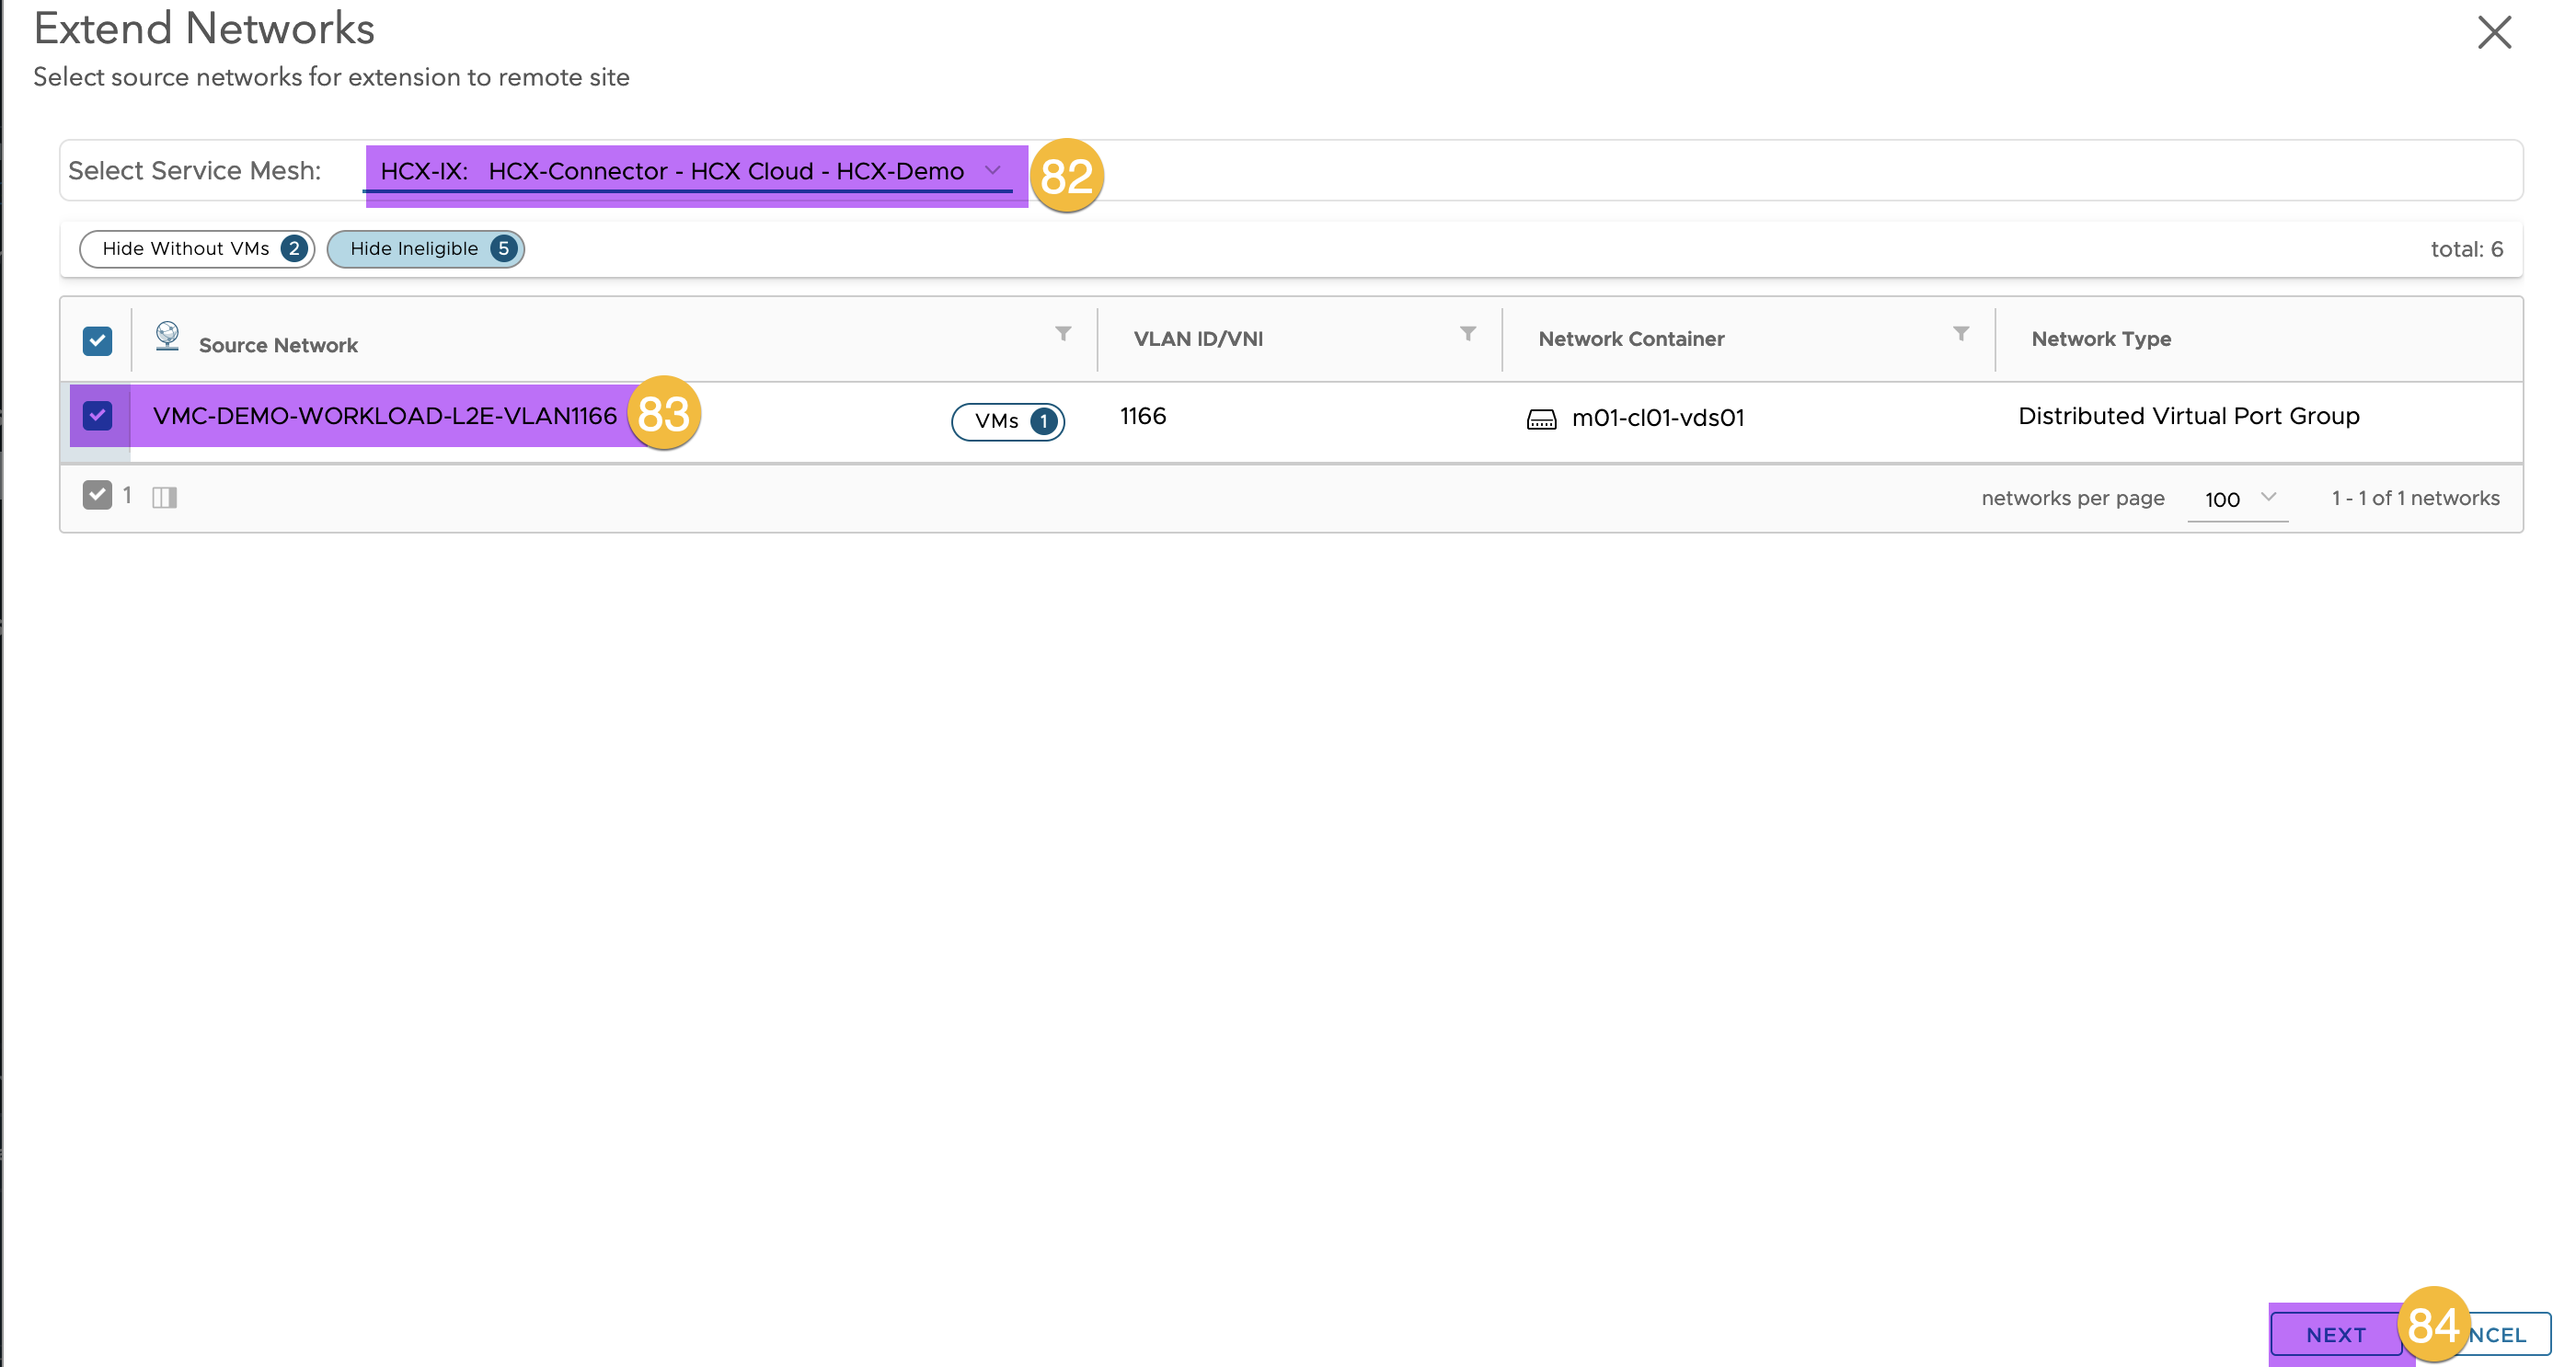Filter the Network Container column

pos(1960,334)
